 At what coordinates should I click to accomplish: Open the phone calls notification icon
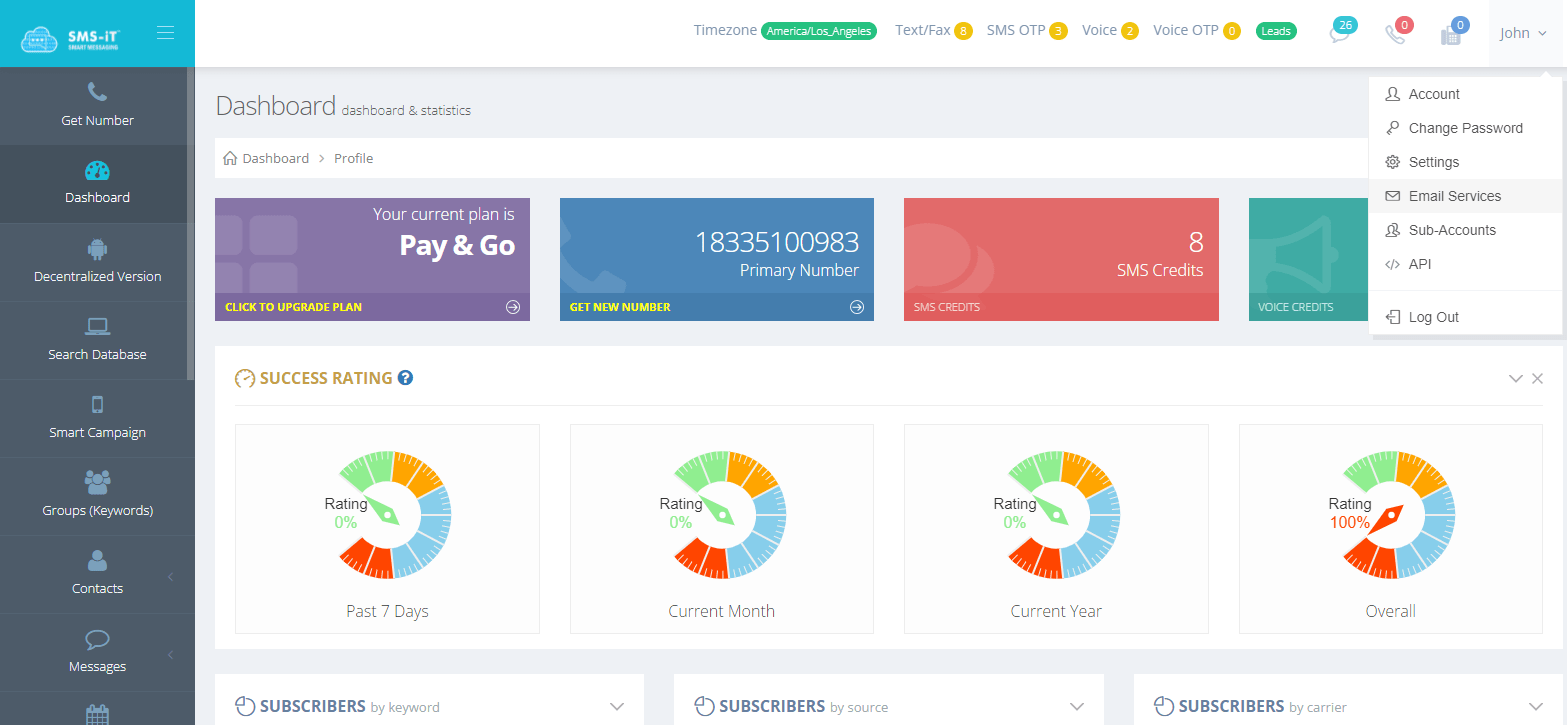(x=1396, y=33)
